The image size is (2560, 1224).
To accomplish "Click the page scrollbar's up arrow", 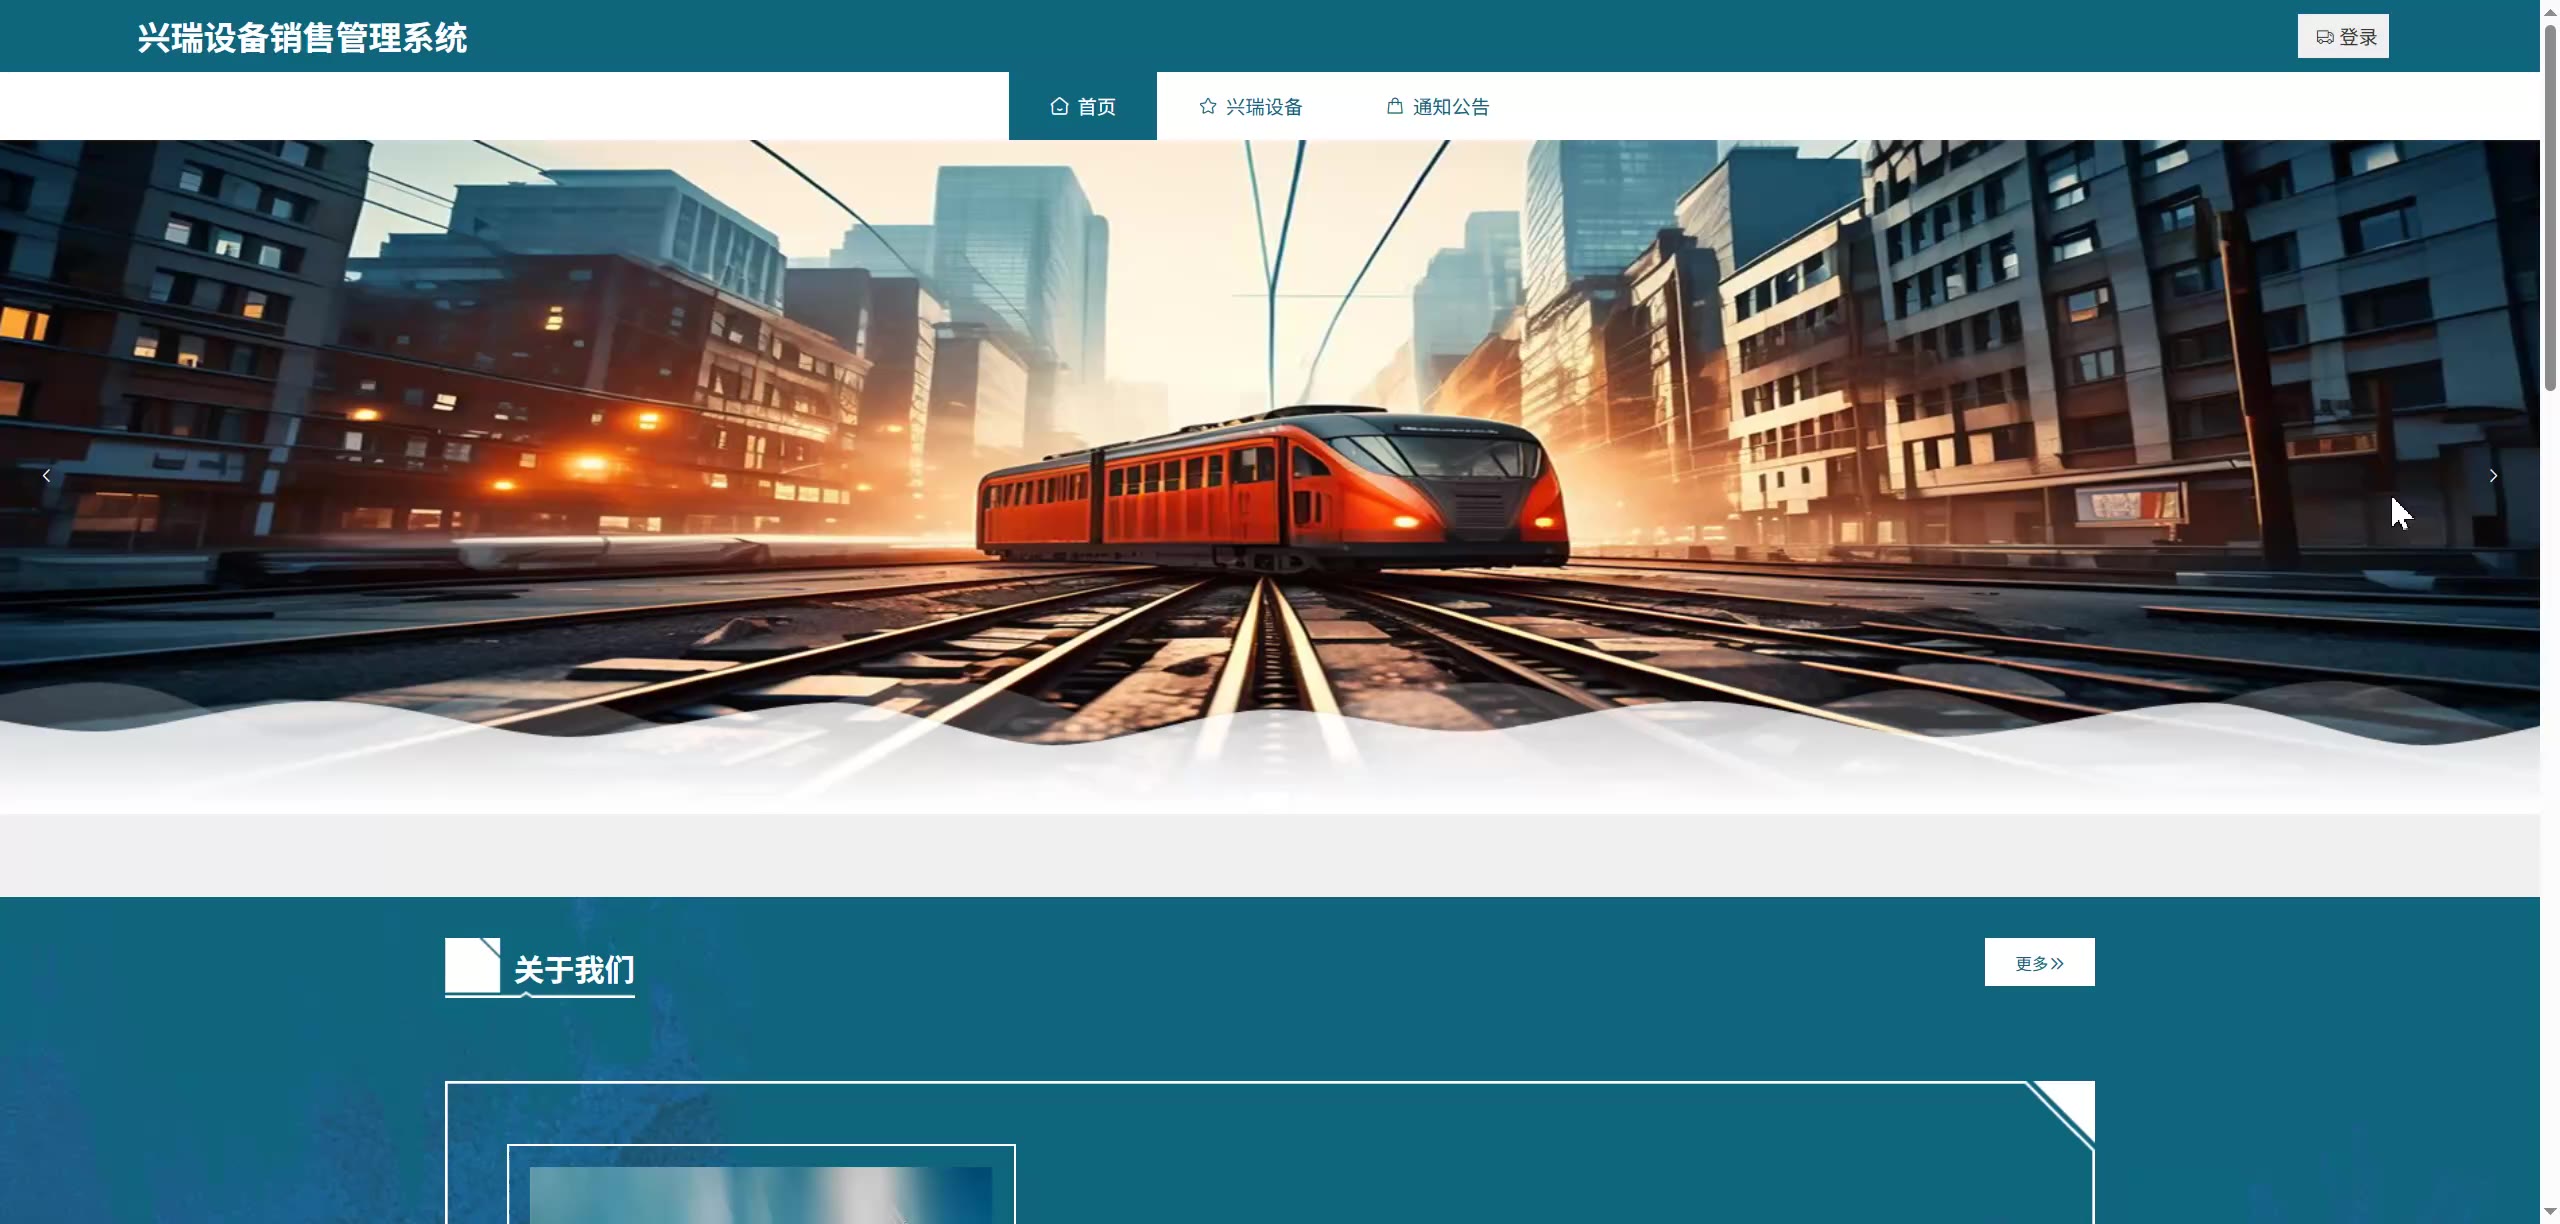I will tap(2550, 10).
